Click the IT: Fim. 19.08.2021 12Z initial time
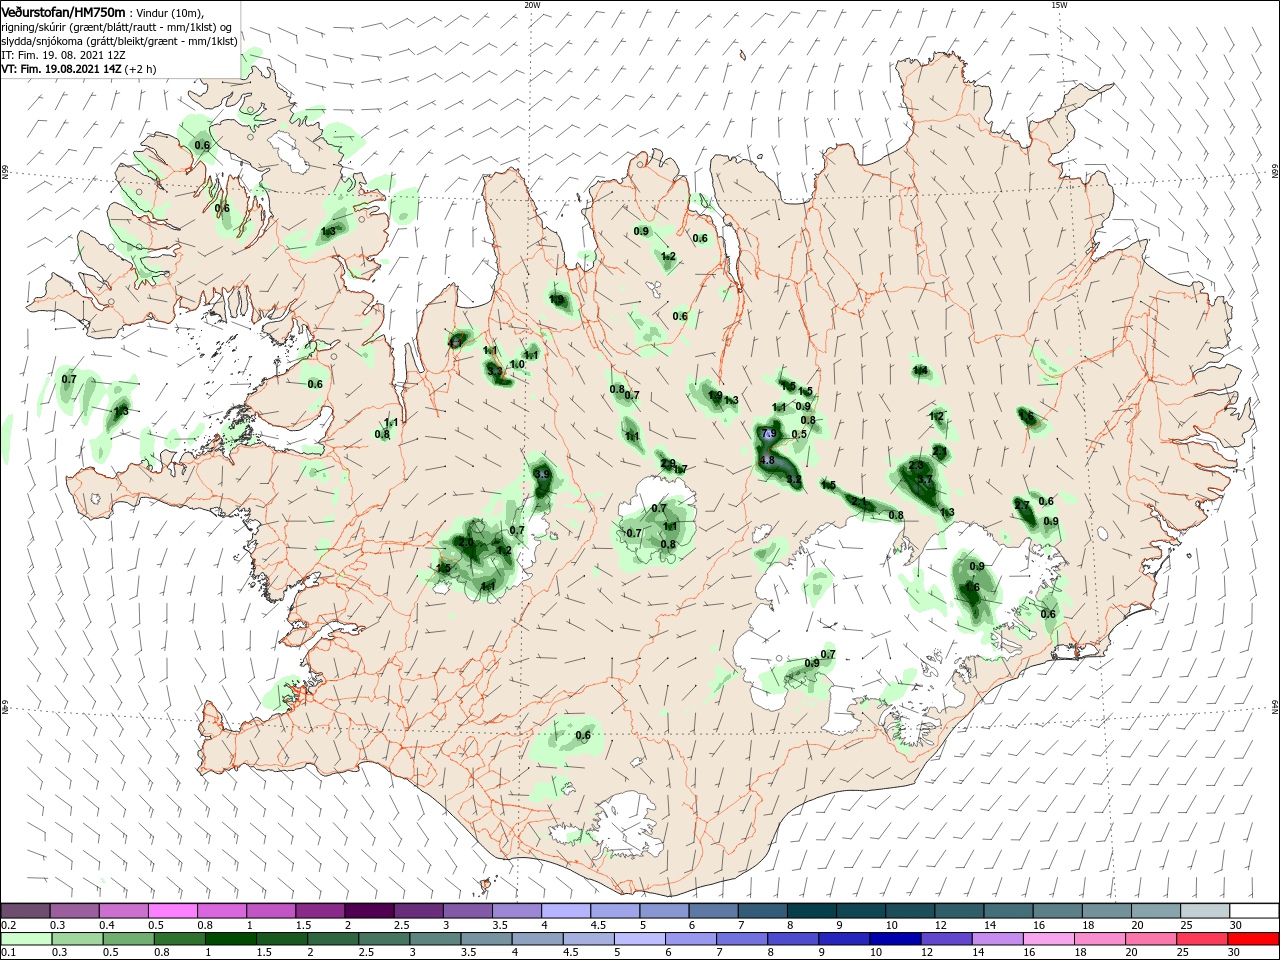Screen dimensions: 1280x960 63,56
